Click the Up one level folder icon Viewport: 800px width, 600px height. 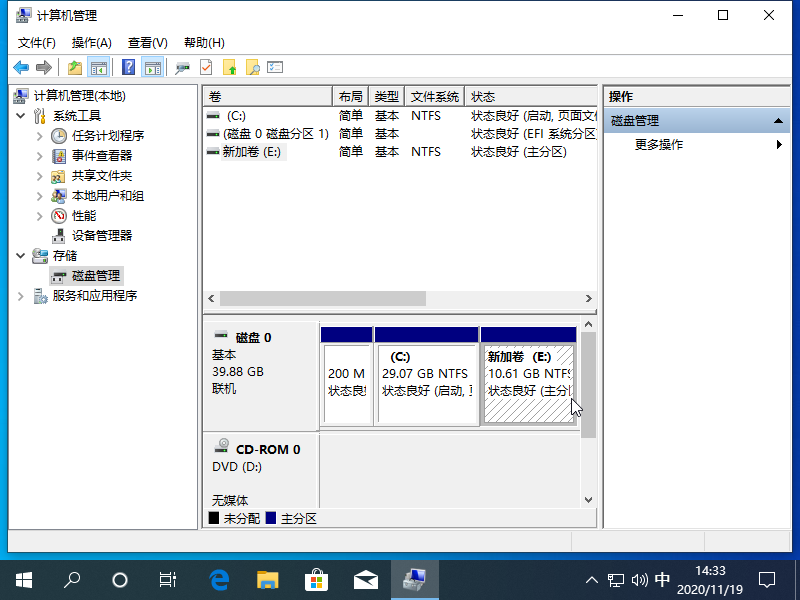[75, 67]
